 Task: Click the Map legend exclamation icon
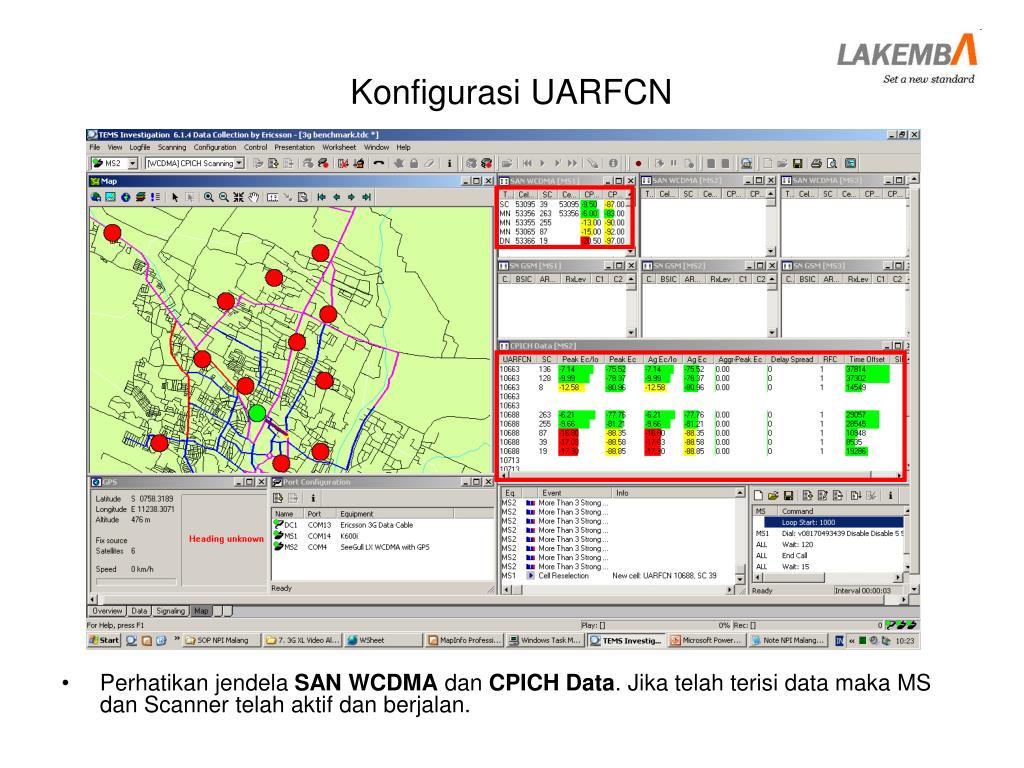click(x=155, y=197)
